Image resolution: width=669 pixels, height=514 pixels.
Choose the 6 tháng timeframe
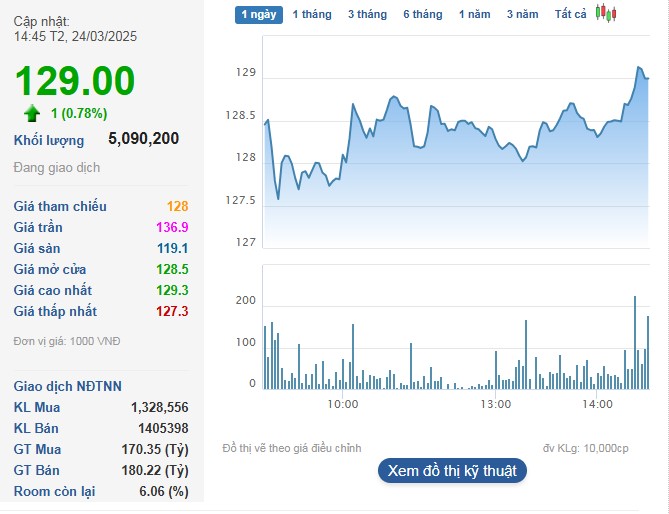[x=422, y=14]
